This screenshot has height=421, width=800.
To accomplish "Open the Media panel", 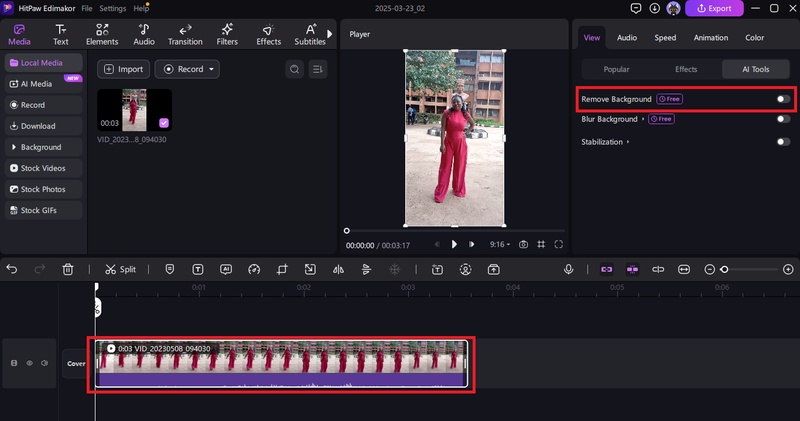I will click(x=19, y=35).
